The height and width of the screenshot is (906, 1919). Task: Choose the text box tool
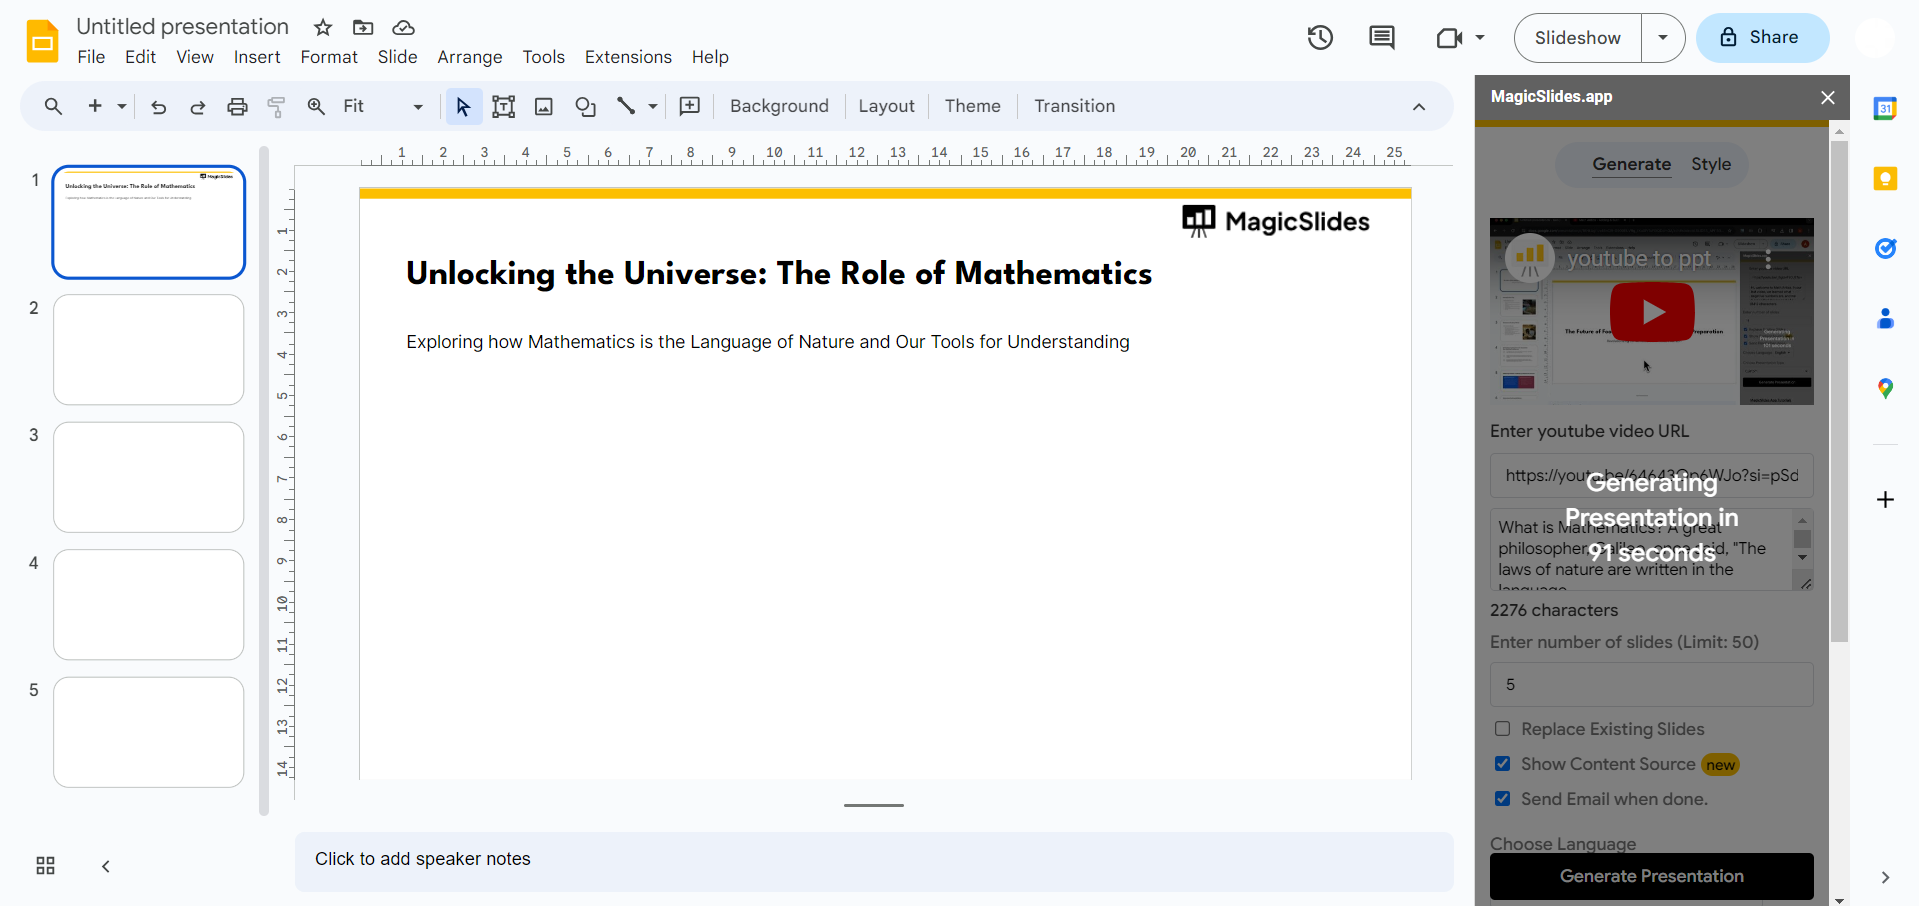(x=503, y=107)
